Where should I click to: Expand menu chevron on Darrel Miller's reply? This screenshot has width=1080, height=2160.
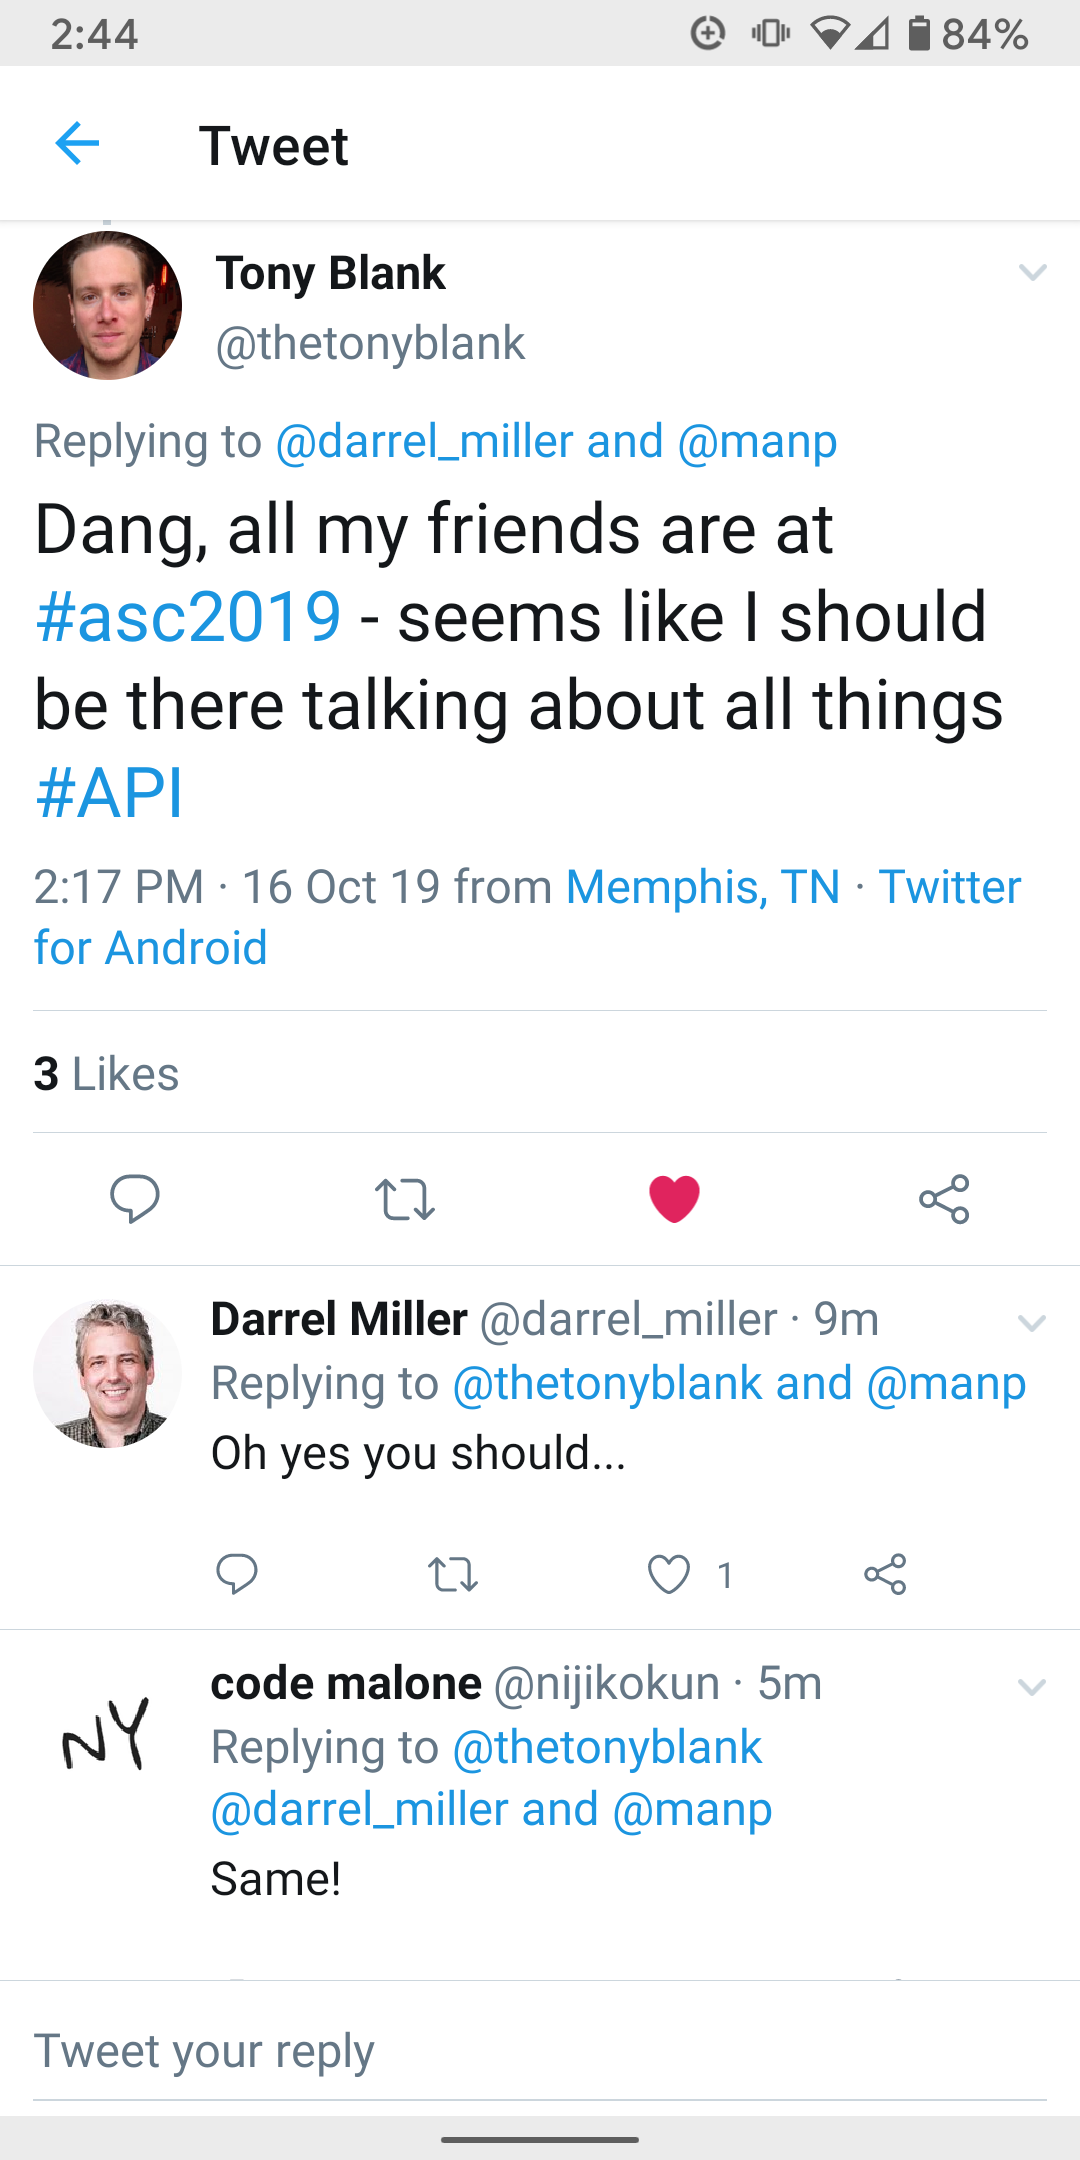pyautogui.click(x=1031, y=1323)
